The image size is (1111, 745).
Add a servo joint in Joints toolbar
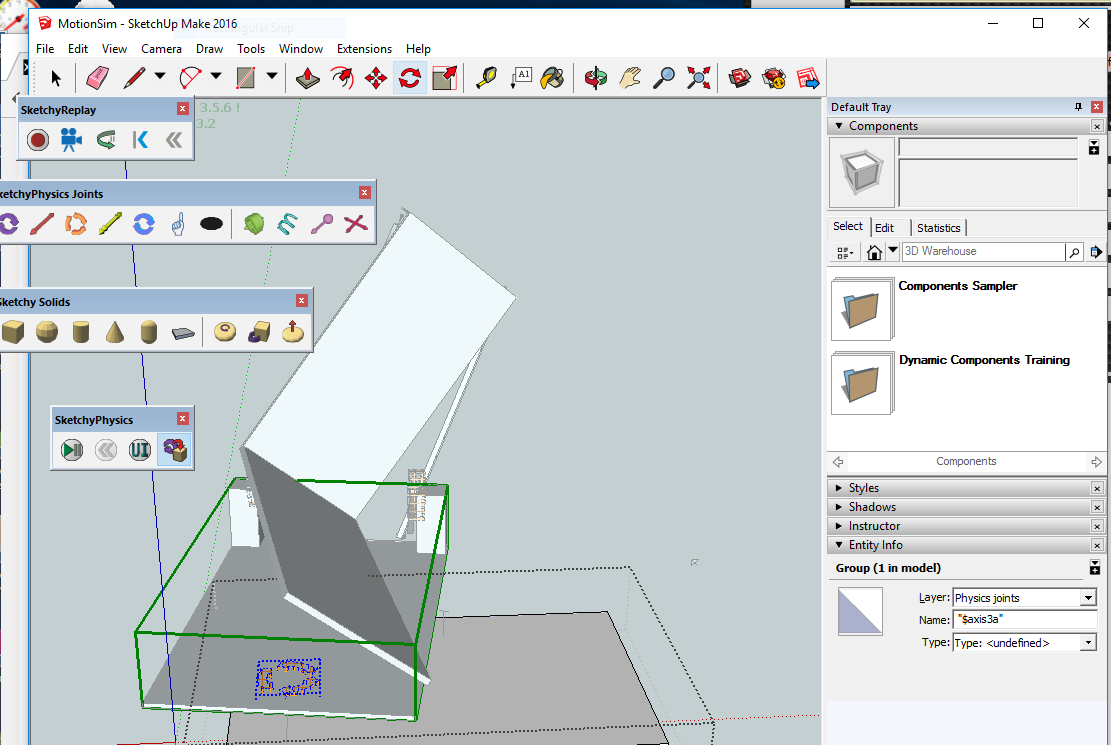[76, 225]
